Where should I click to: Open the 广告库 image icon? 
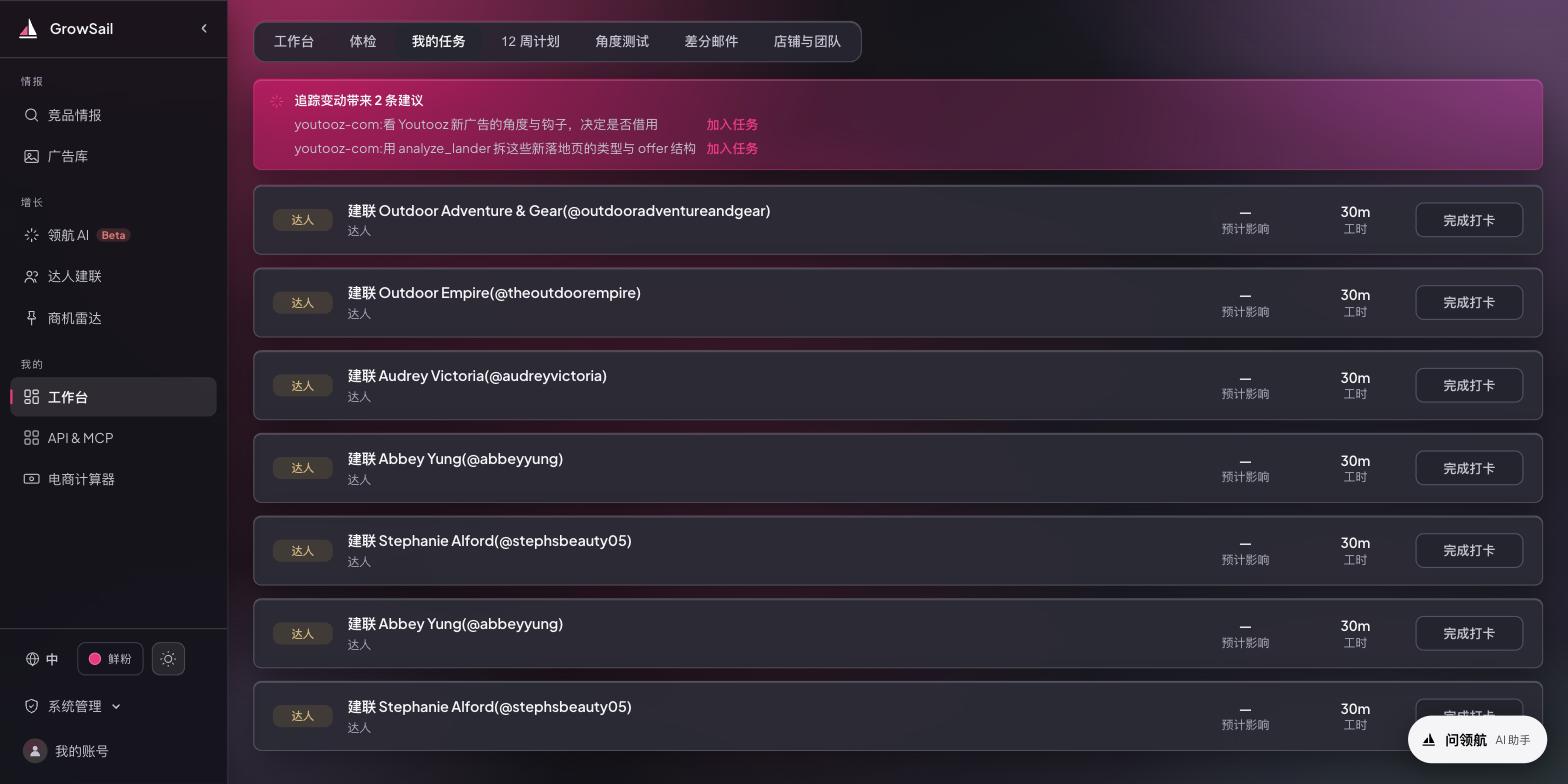32,156
